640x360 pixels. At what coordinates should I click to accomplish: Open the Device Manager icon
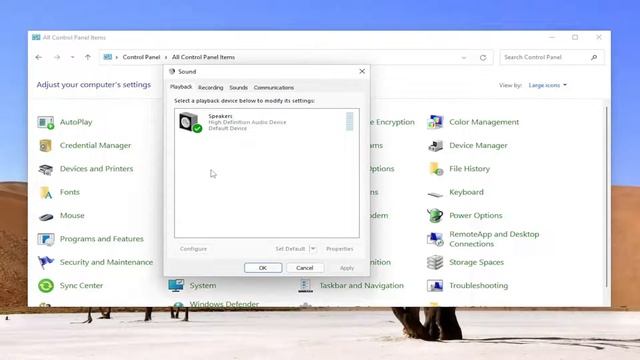click(435, 145)
